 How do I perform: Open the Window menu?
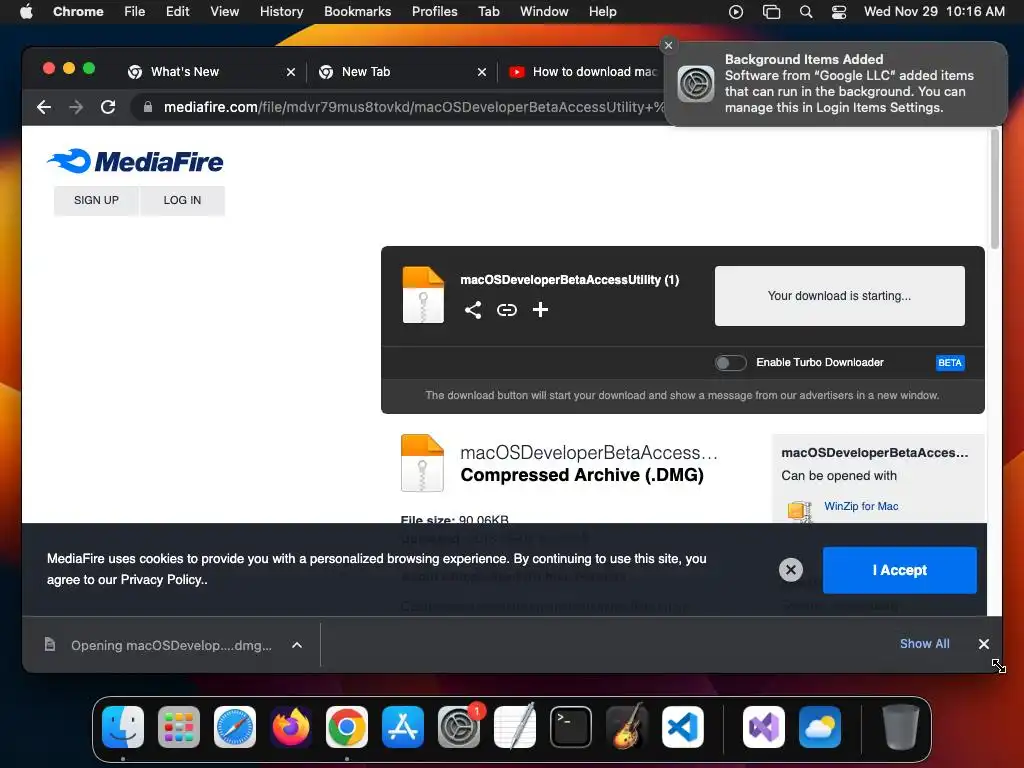tap(544, 12)
